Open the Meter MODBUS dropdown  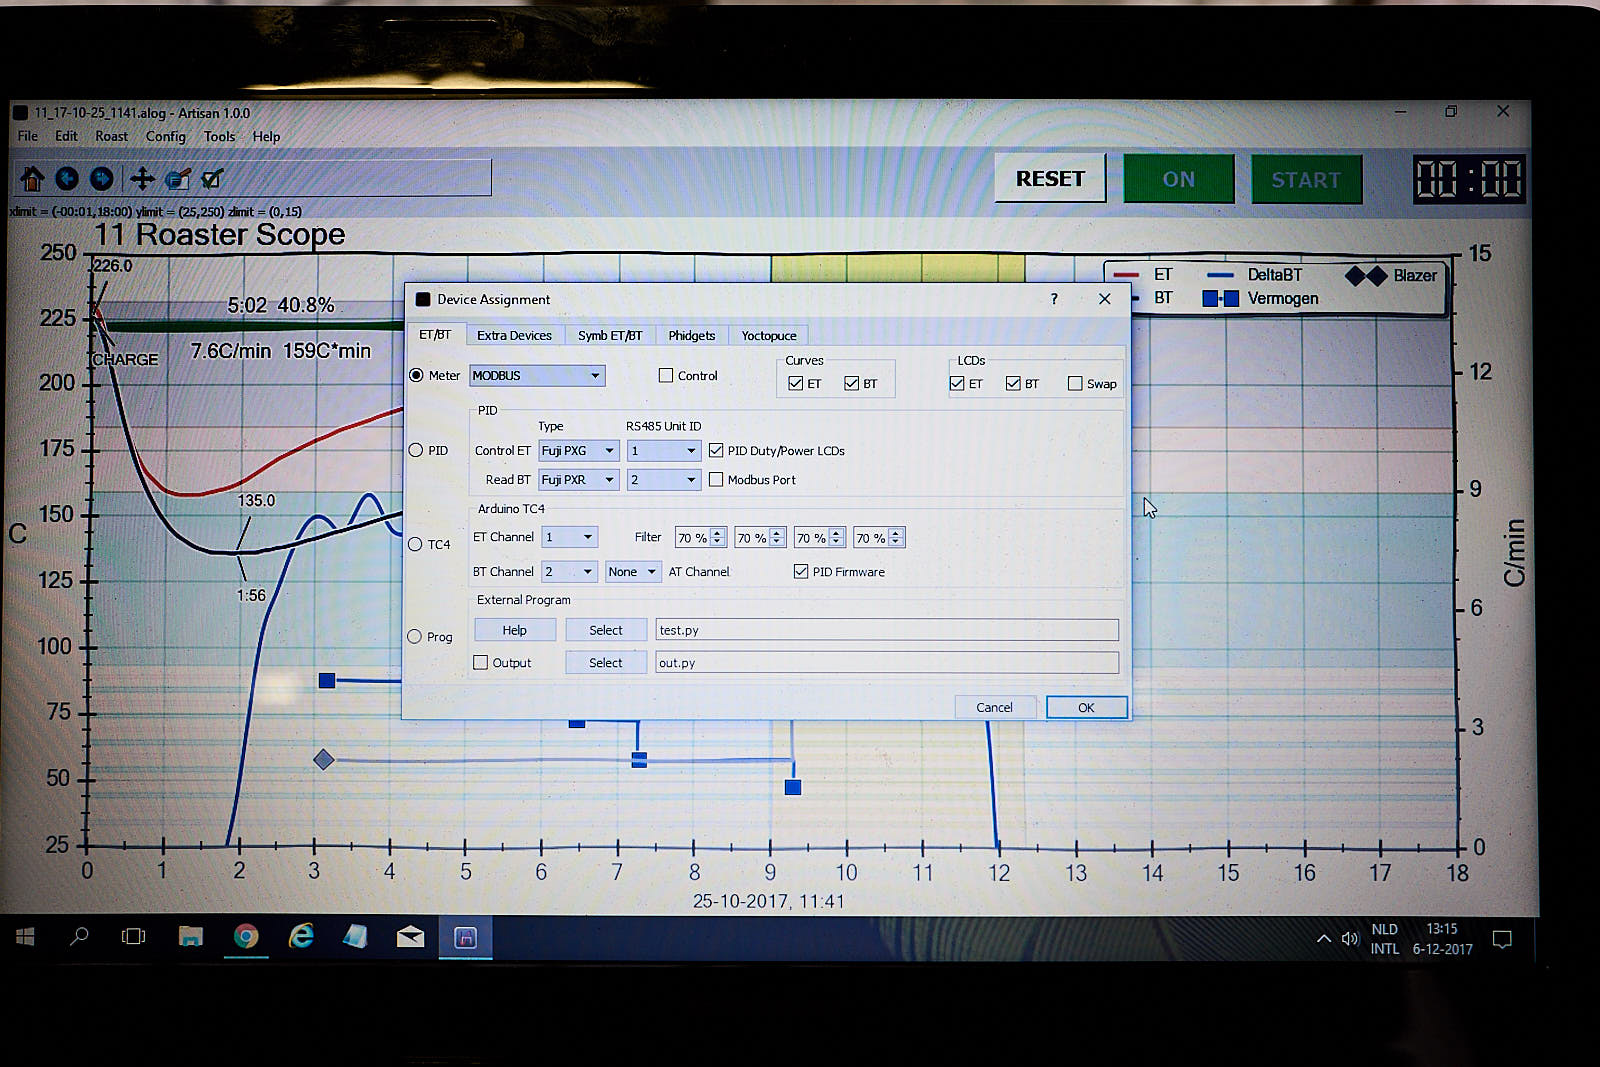pos(537,376)
